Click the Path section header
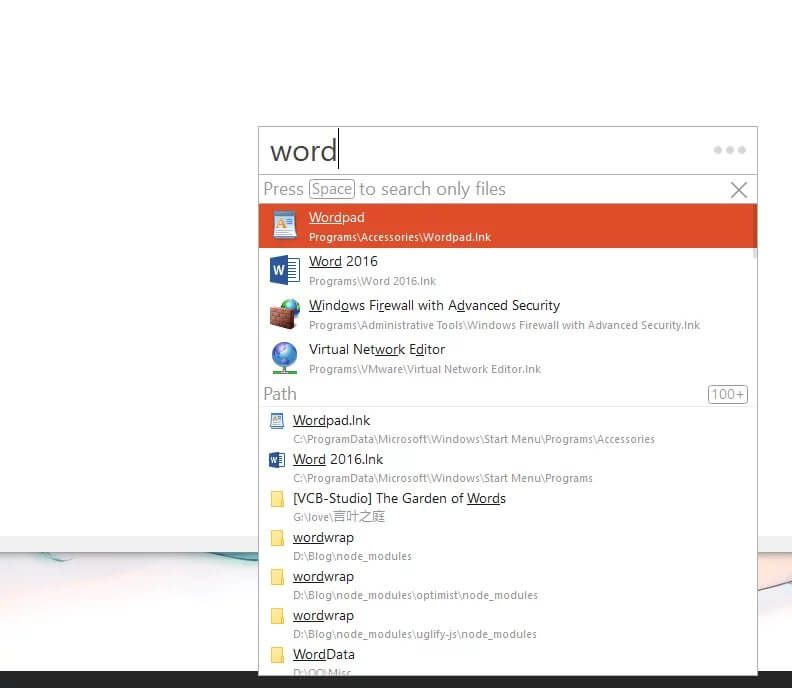Screen dimensions: 792x688 click(280, 394)
